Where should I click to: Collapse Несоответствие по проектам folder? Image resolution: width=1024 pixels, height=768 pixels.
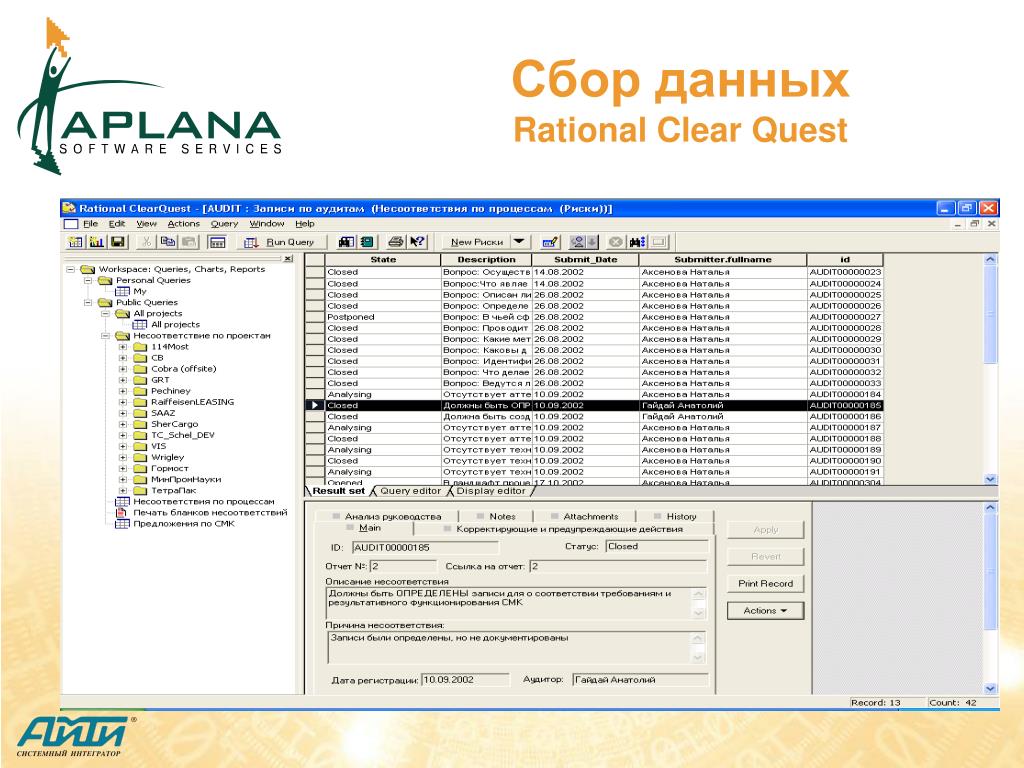point(105,336)
